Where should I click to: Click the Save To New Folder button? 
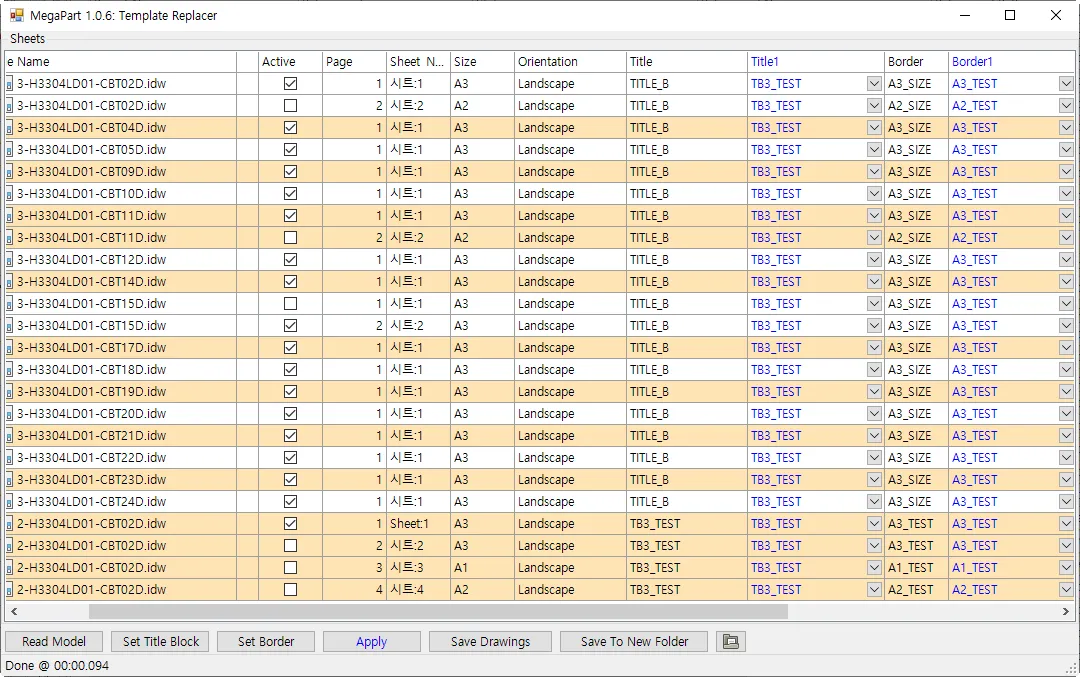(634, 642)
